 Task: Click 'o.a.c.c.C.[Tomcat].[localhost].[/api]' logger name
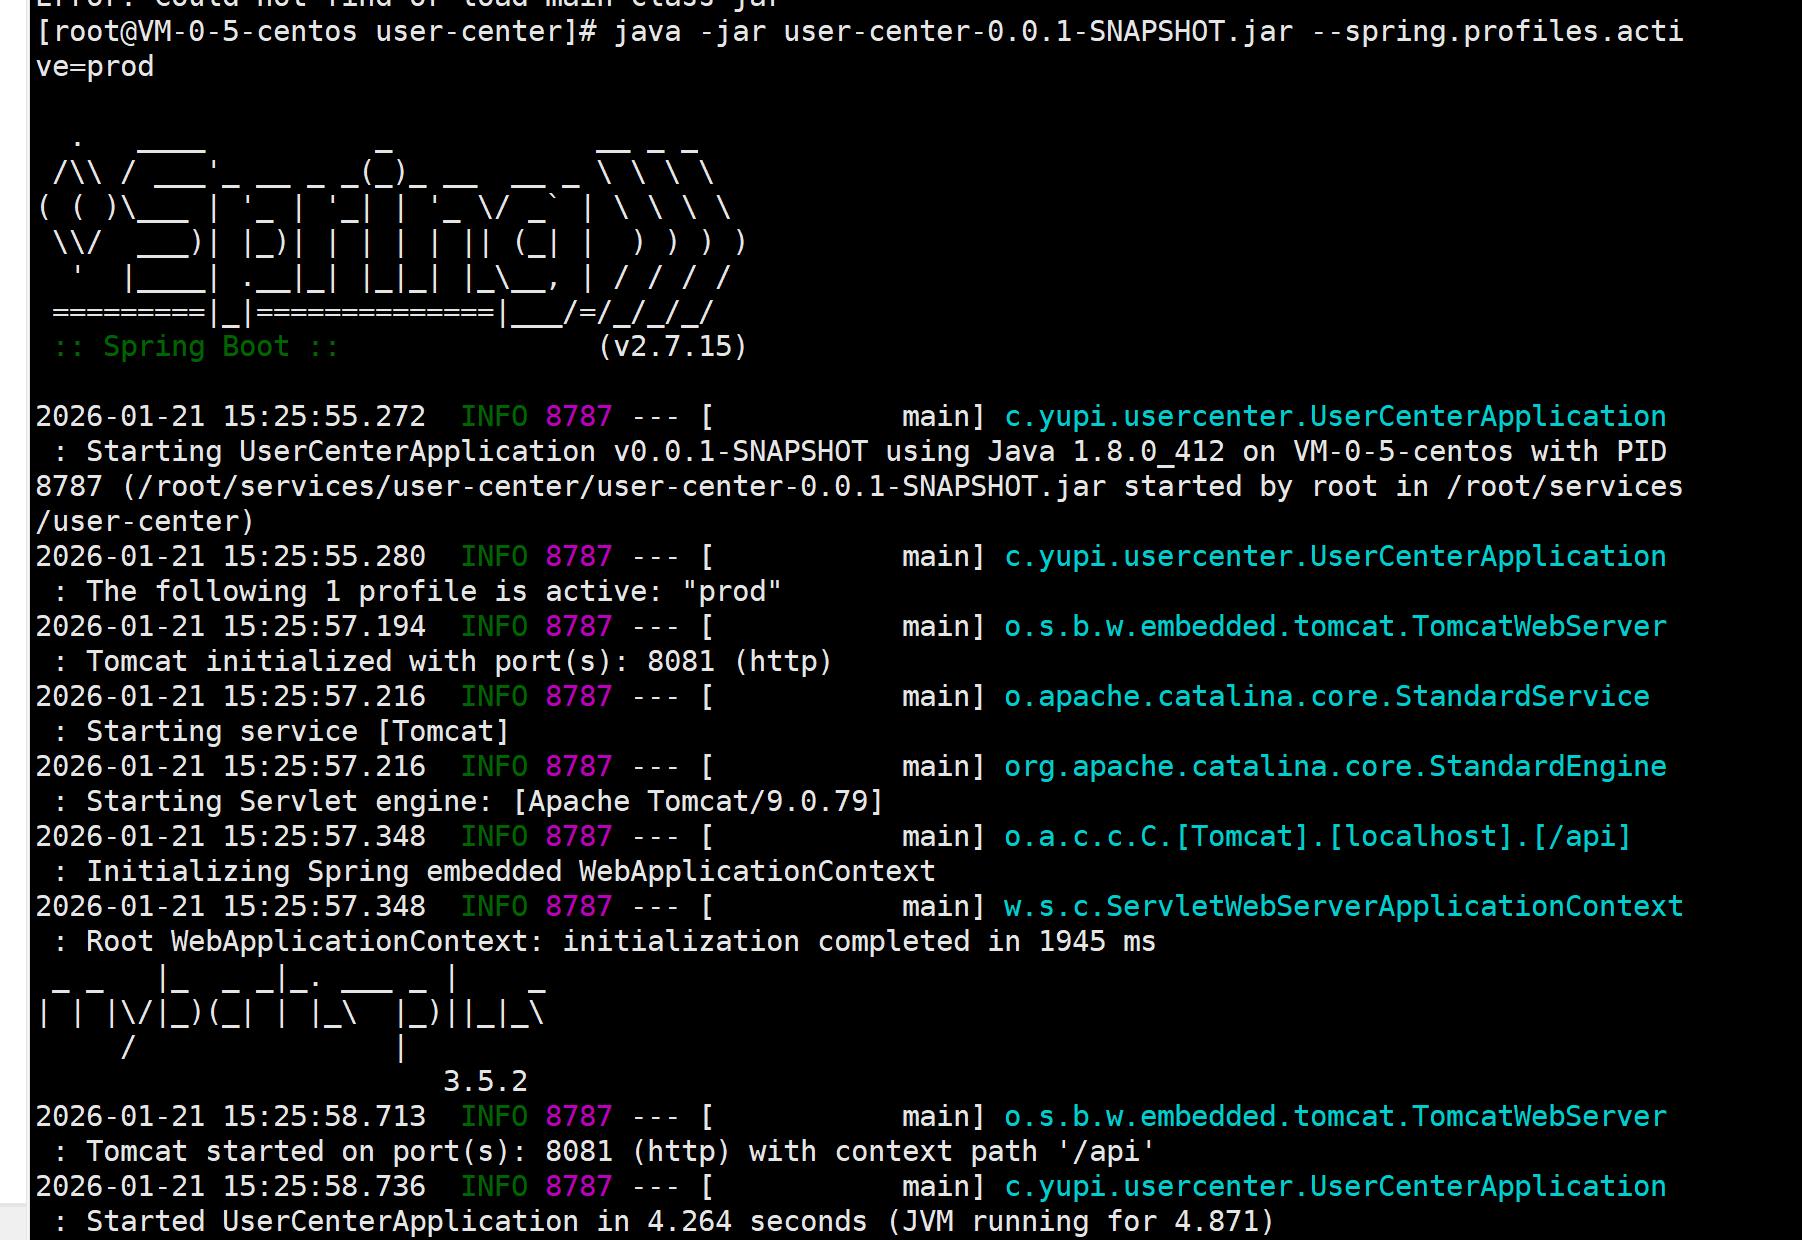[1318, 836]
